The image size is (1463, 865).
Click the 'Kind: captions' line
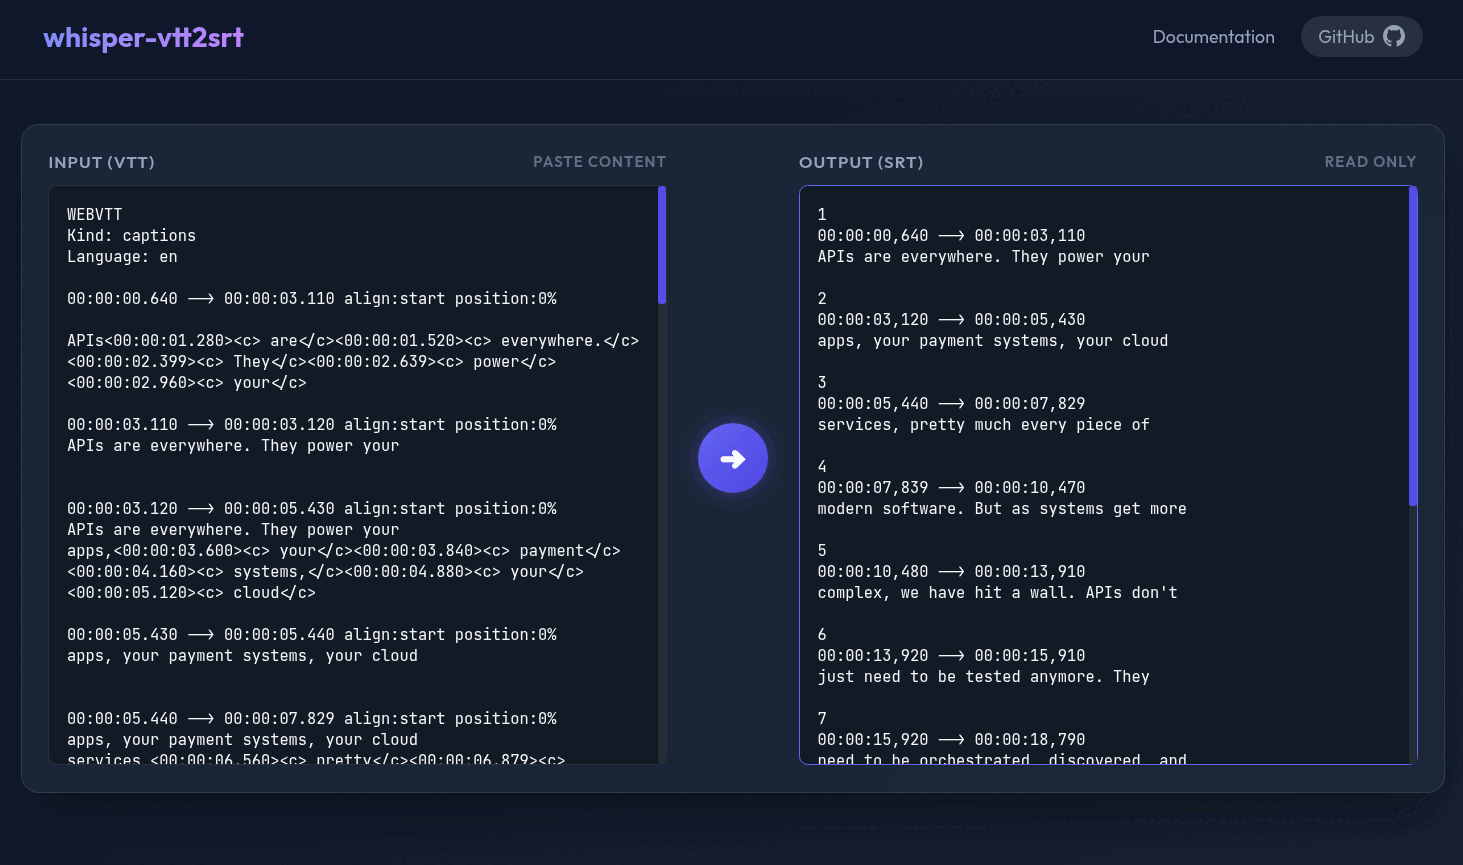[x=131, y=236]
